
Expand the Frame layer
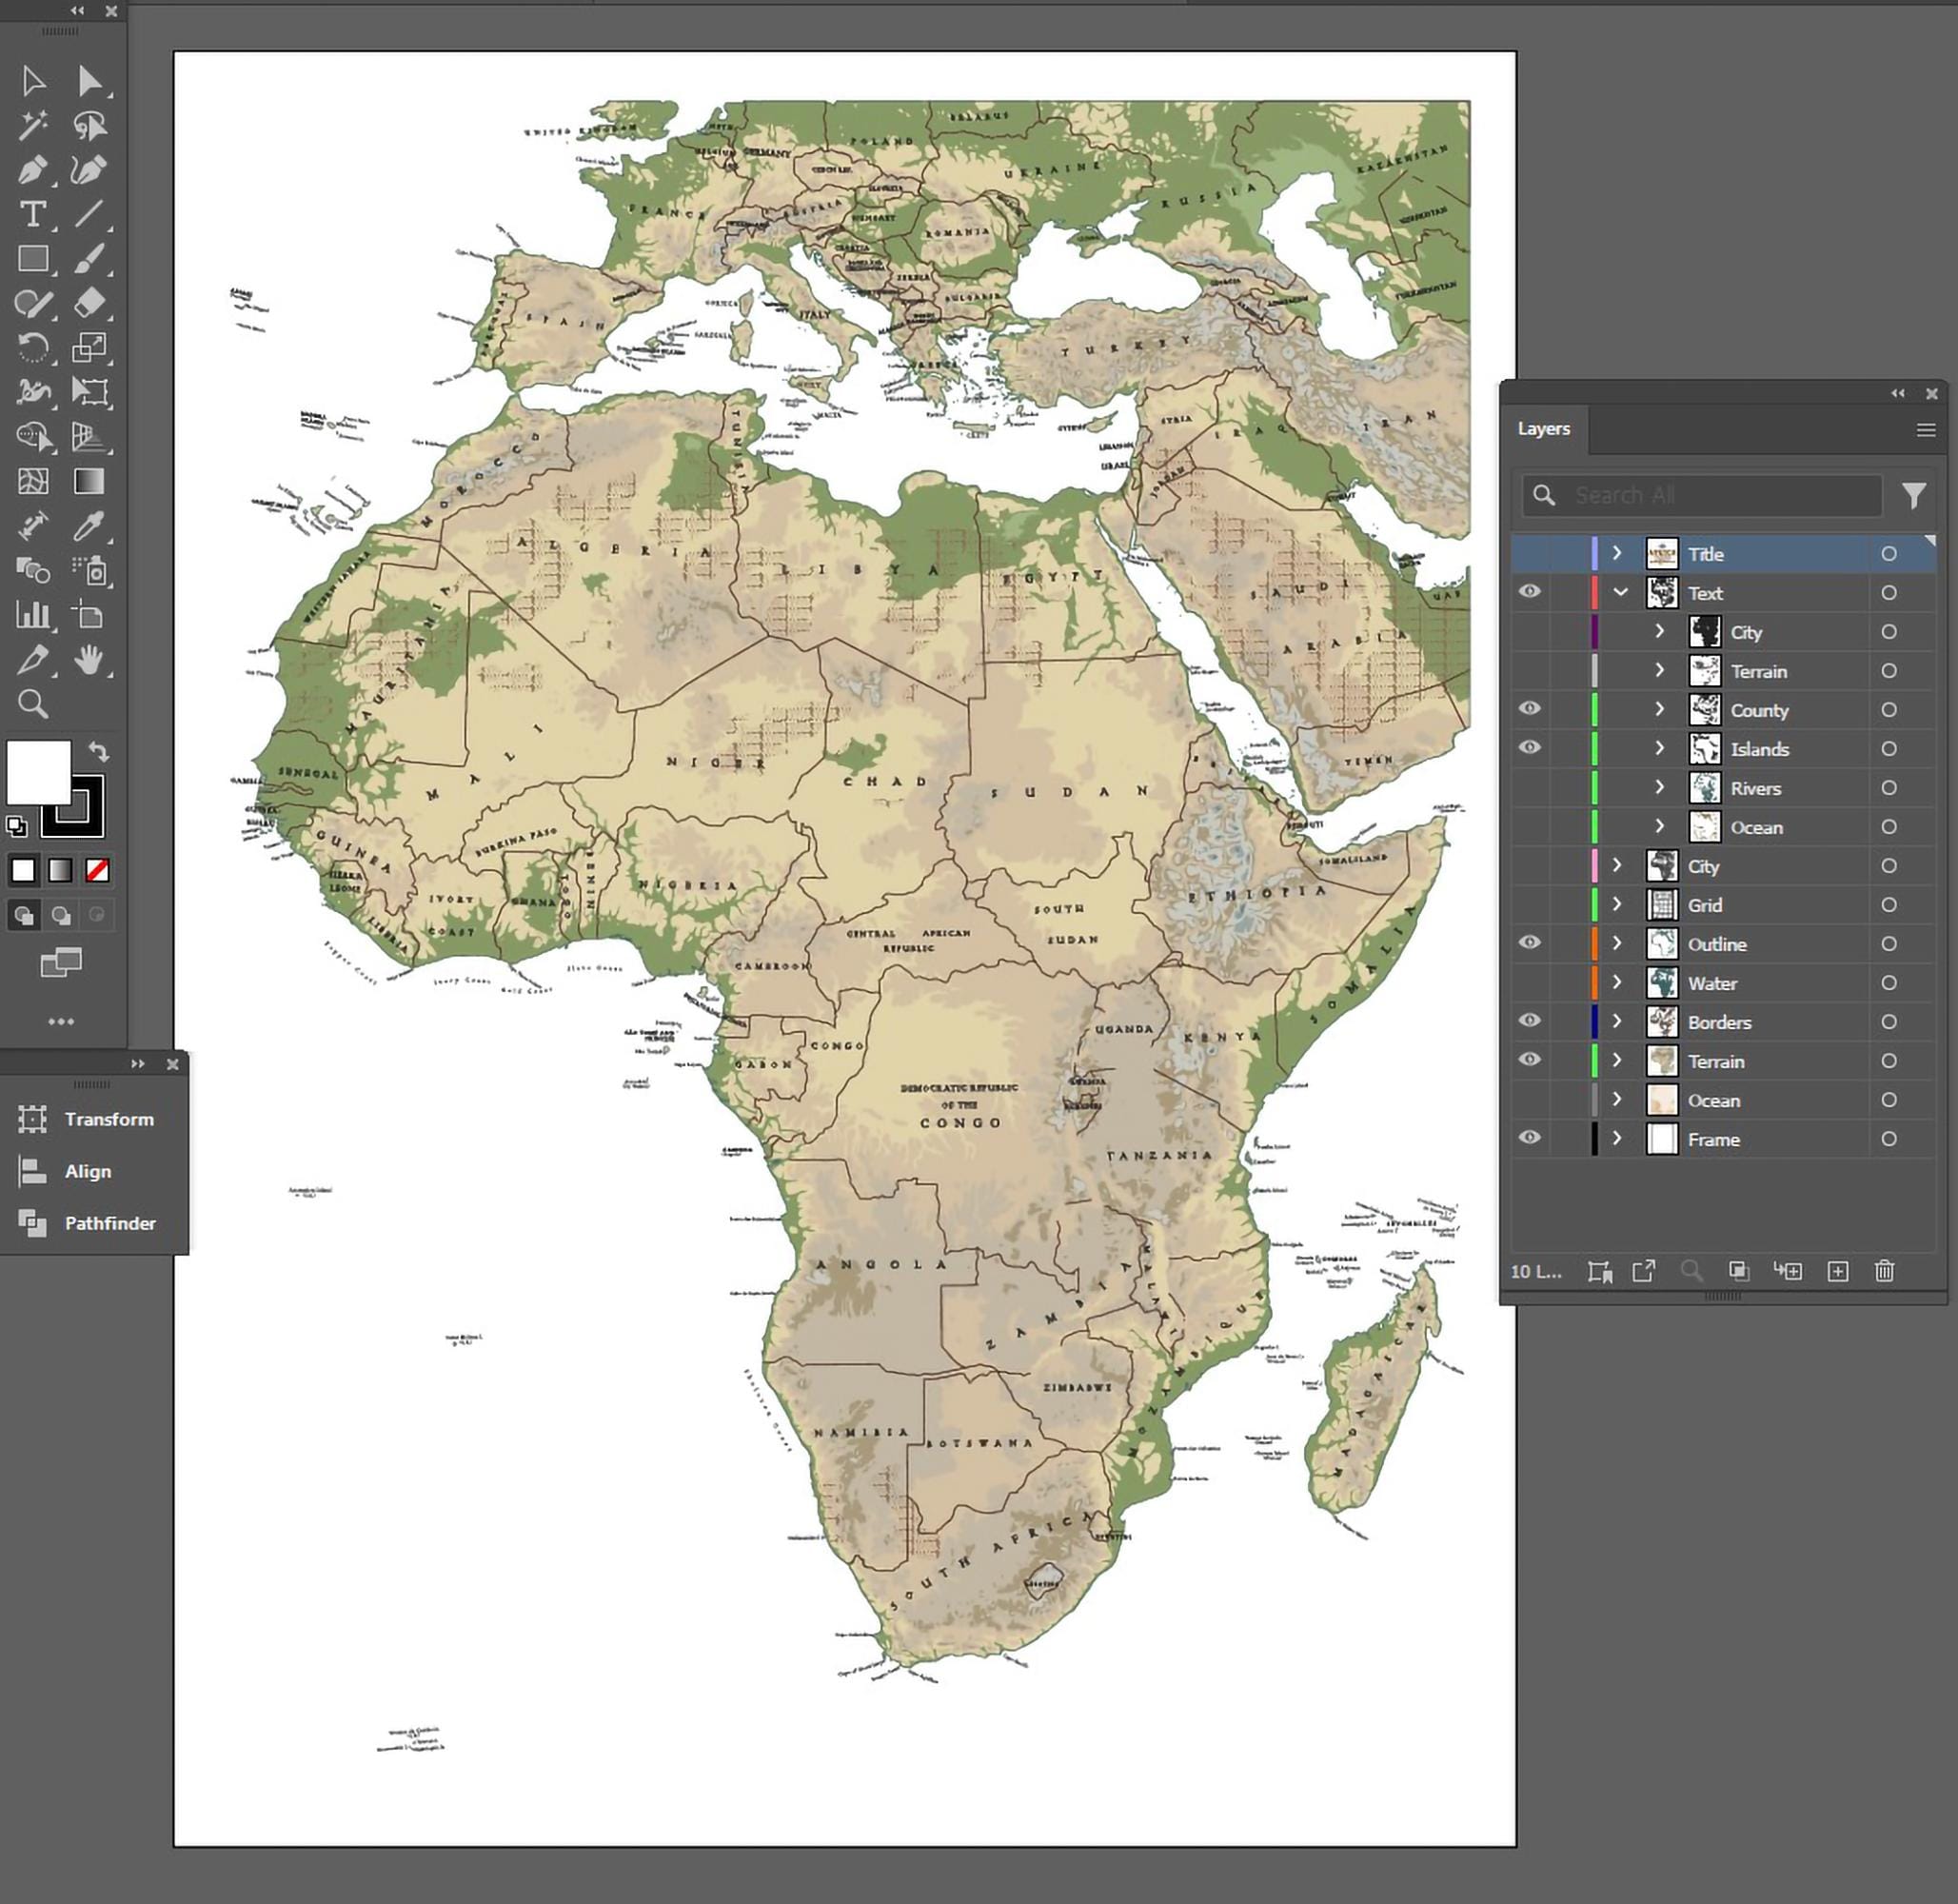pyautogui.click(x=1617, y=1138)
